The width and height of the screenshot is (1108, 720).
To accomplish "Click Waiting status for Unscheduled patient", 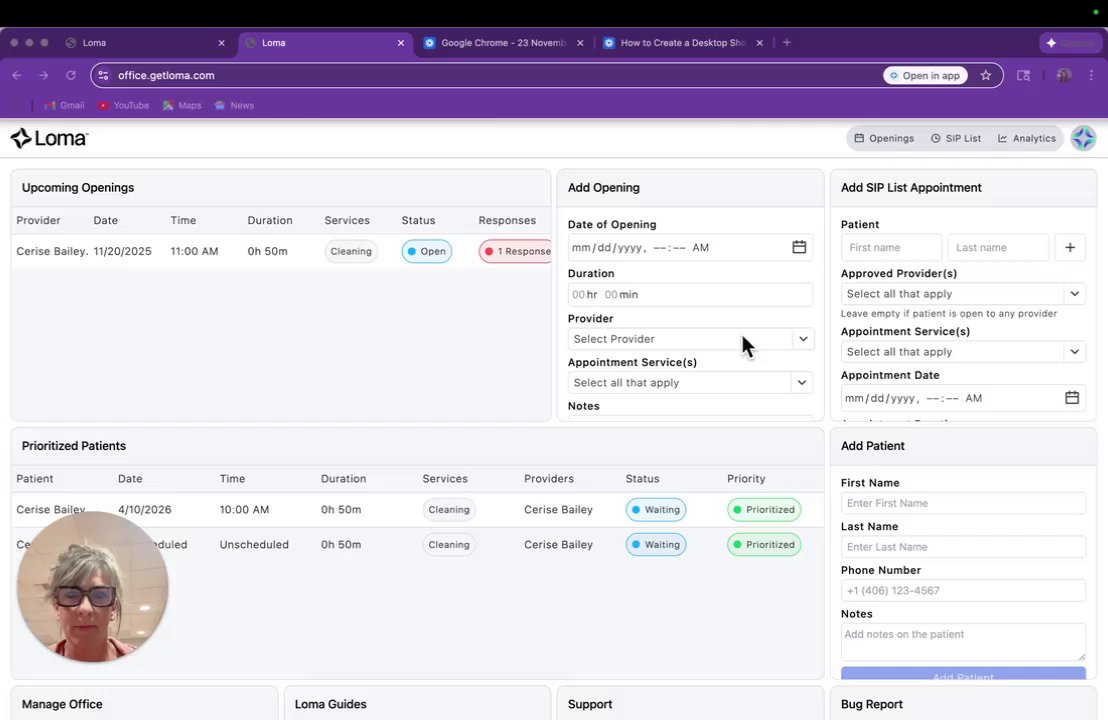I will [656, 545].
